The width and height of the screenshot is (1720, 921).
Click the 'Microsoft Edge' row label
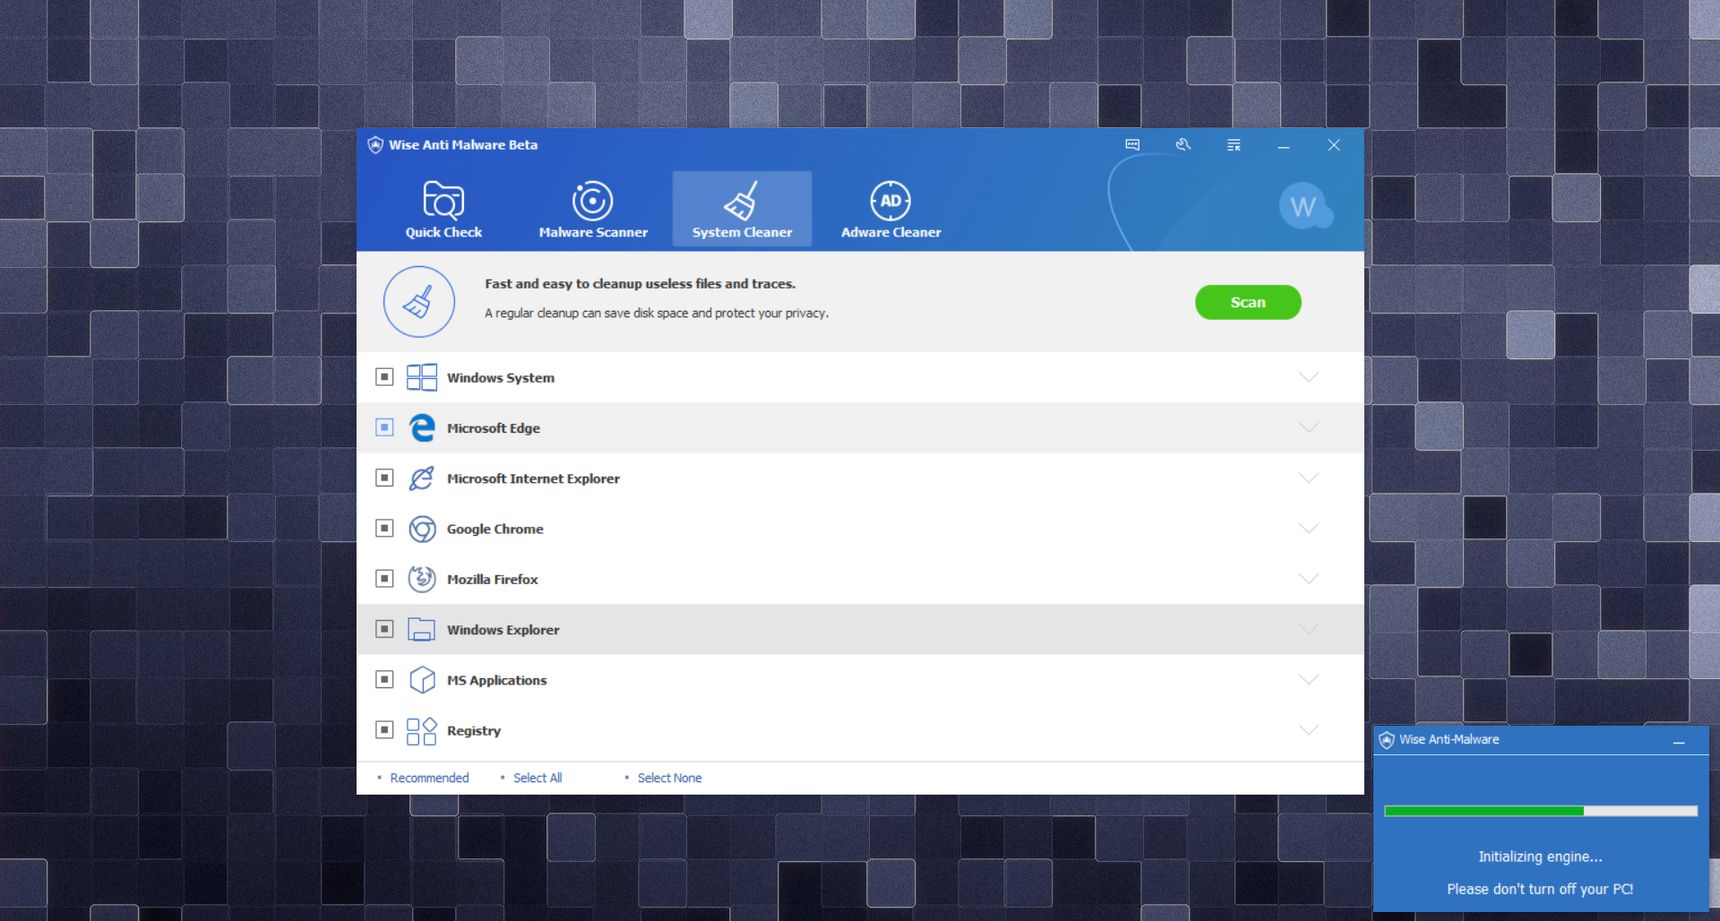pos(493,428)
